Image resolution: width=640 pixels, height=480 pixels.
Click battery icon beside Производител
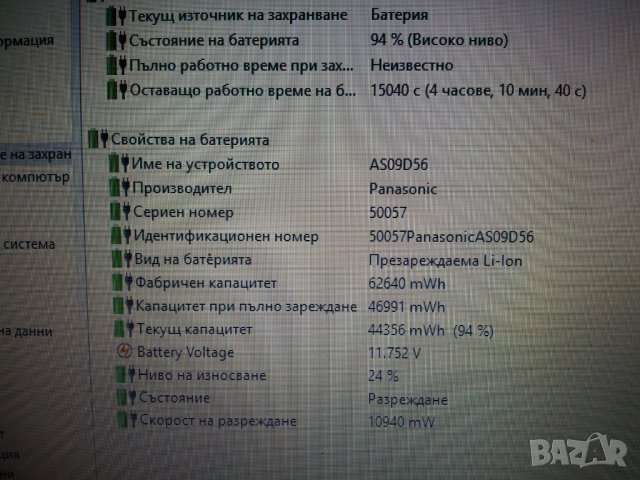[120, 187]
